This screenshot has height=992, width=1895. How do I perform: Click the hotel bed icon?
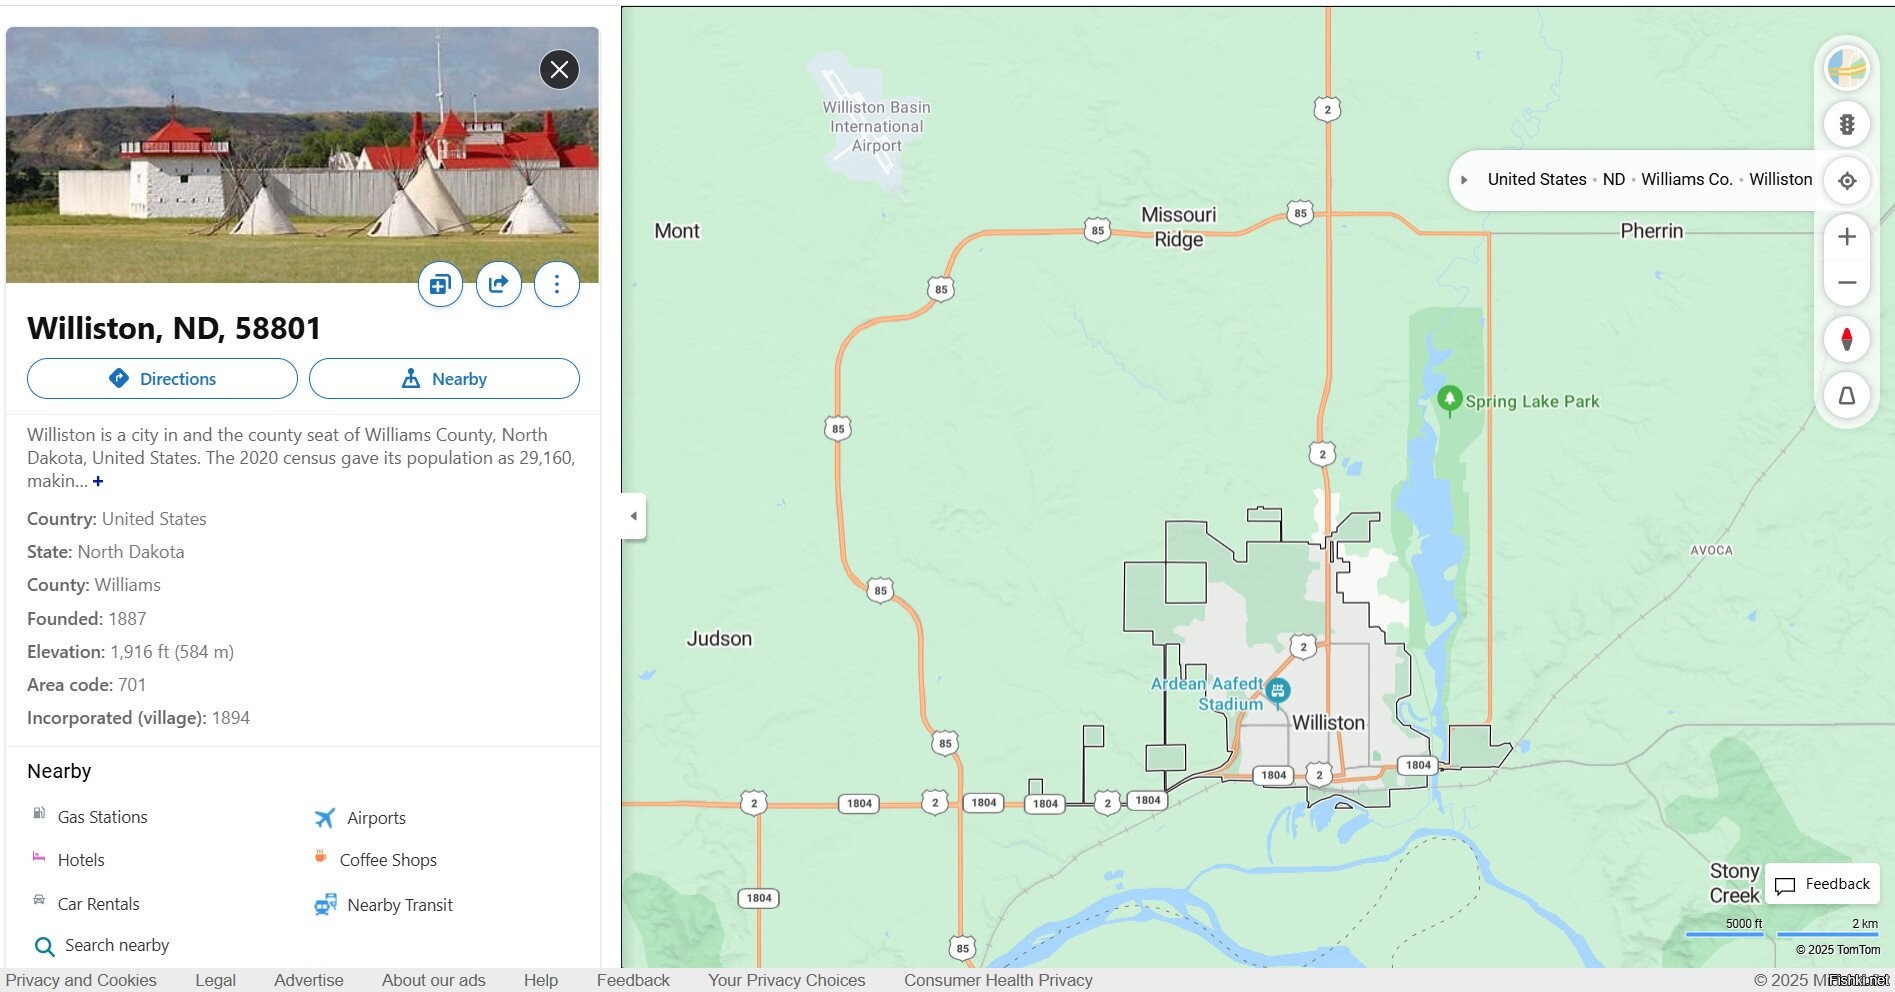[39, 856]
